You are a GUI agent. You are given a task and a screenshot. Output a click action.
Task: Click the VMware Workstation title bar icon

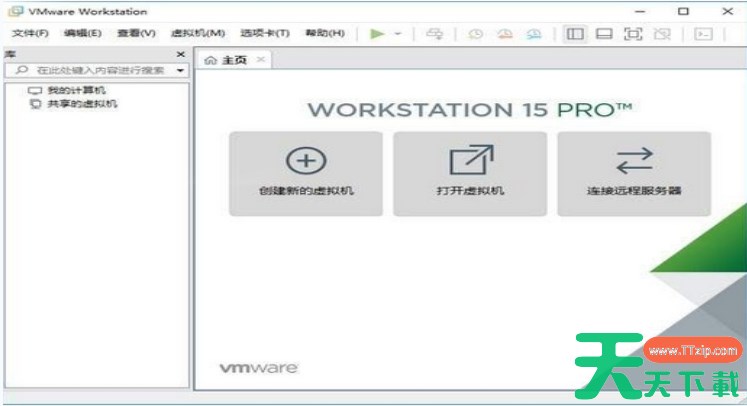(16, 11)
